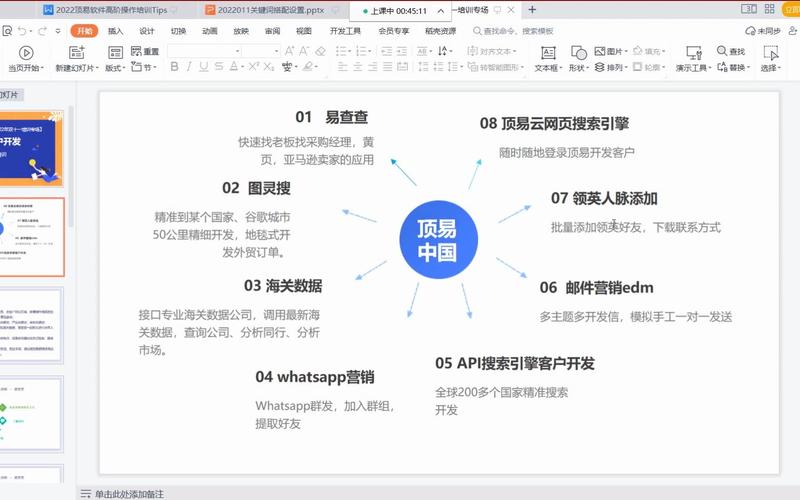This screenshot has height=500, width=800.
Task: Click the 顶易中国 center circle shape
Action: click(x=438, y=240)
